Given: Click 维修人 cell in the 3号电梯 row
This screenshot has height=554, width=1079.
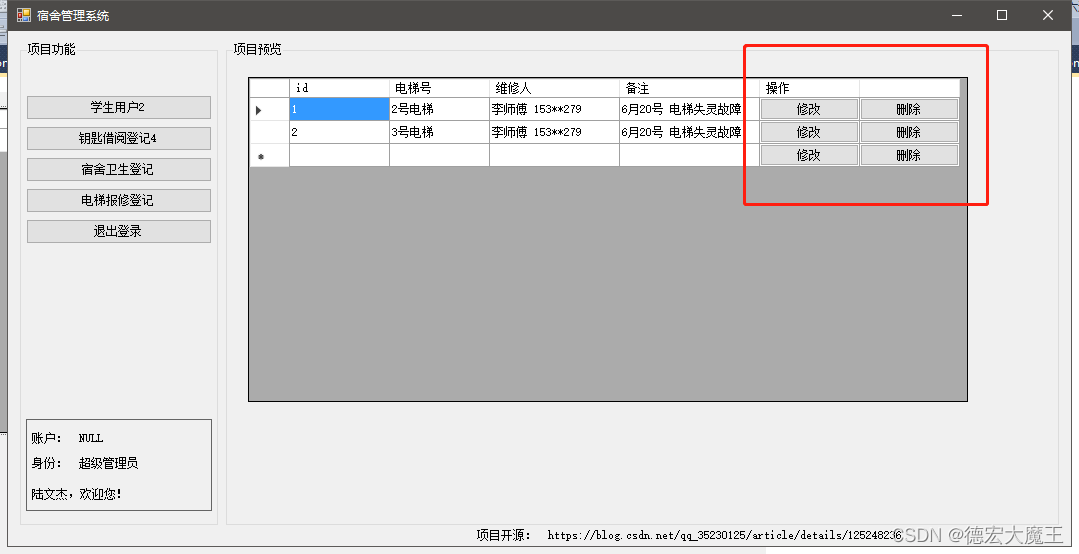Looking at the screenshot, I should tap(554, 132).
